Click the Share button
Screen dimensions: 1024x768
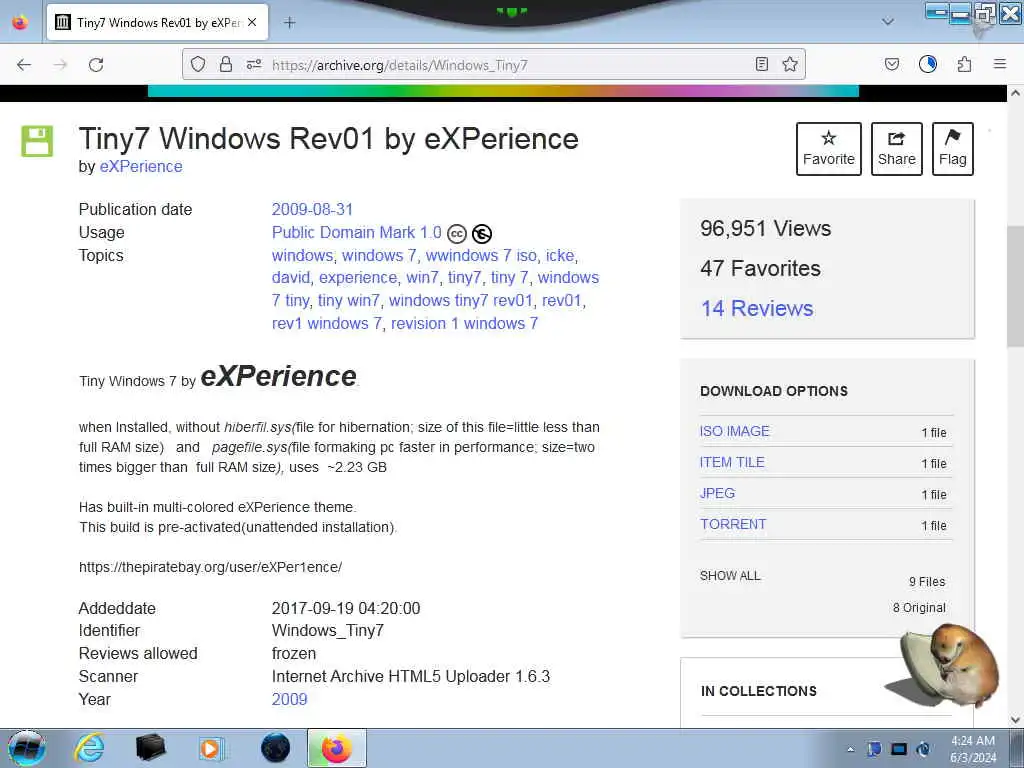coord(897,149)
